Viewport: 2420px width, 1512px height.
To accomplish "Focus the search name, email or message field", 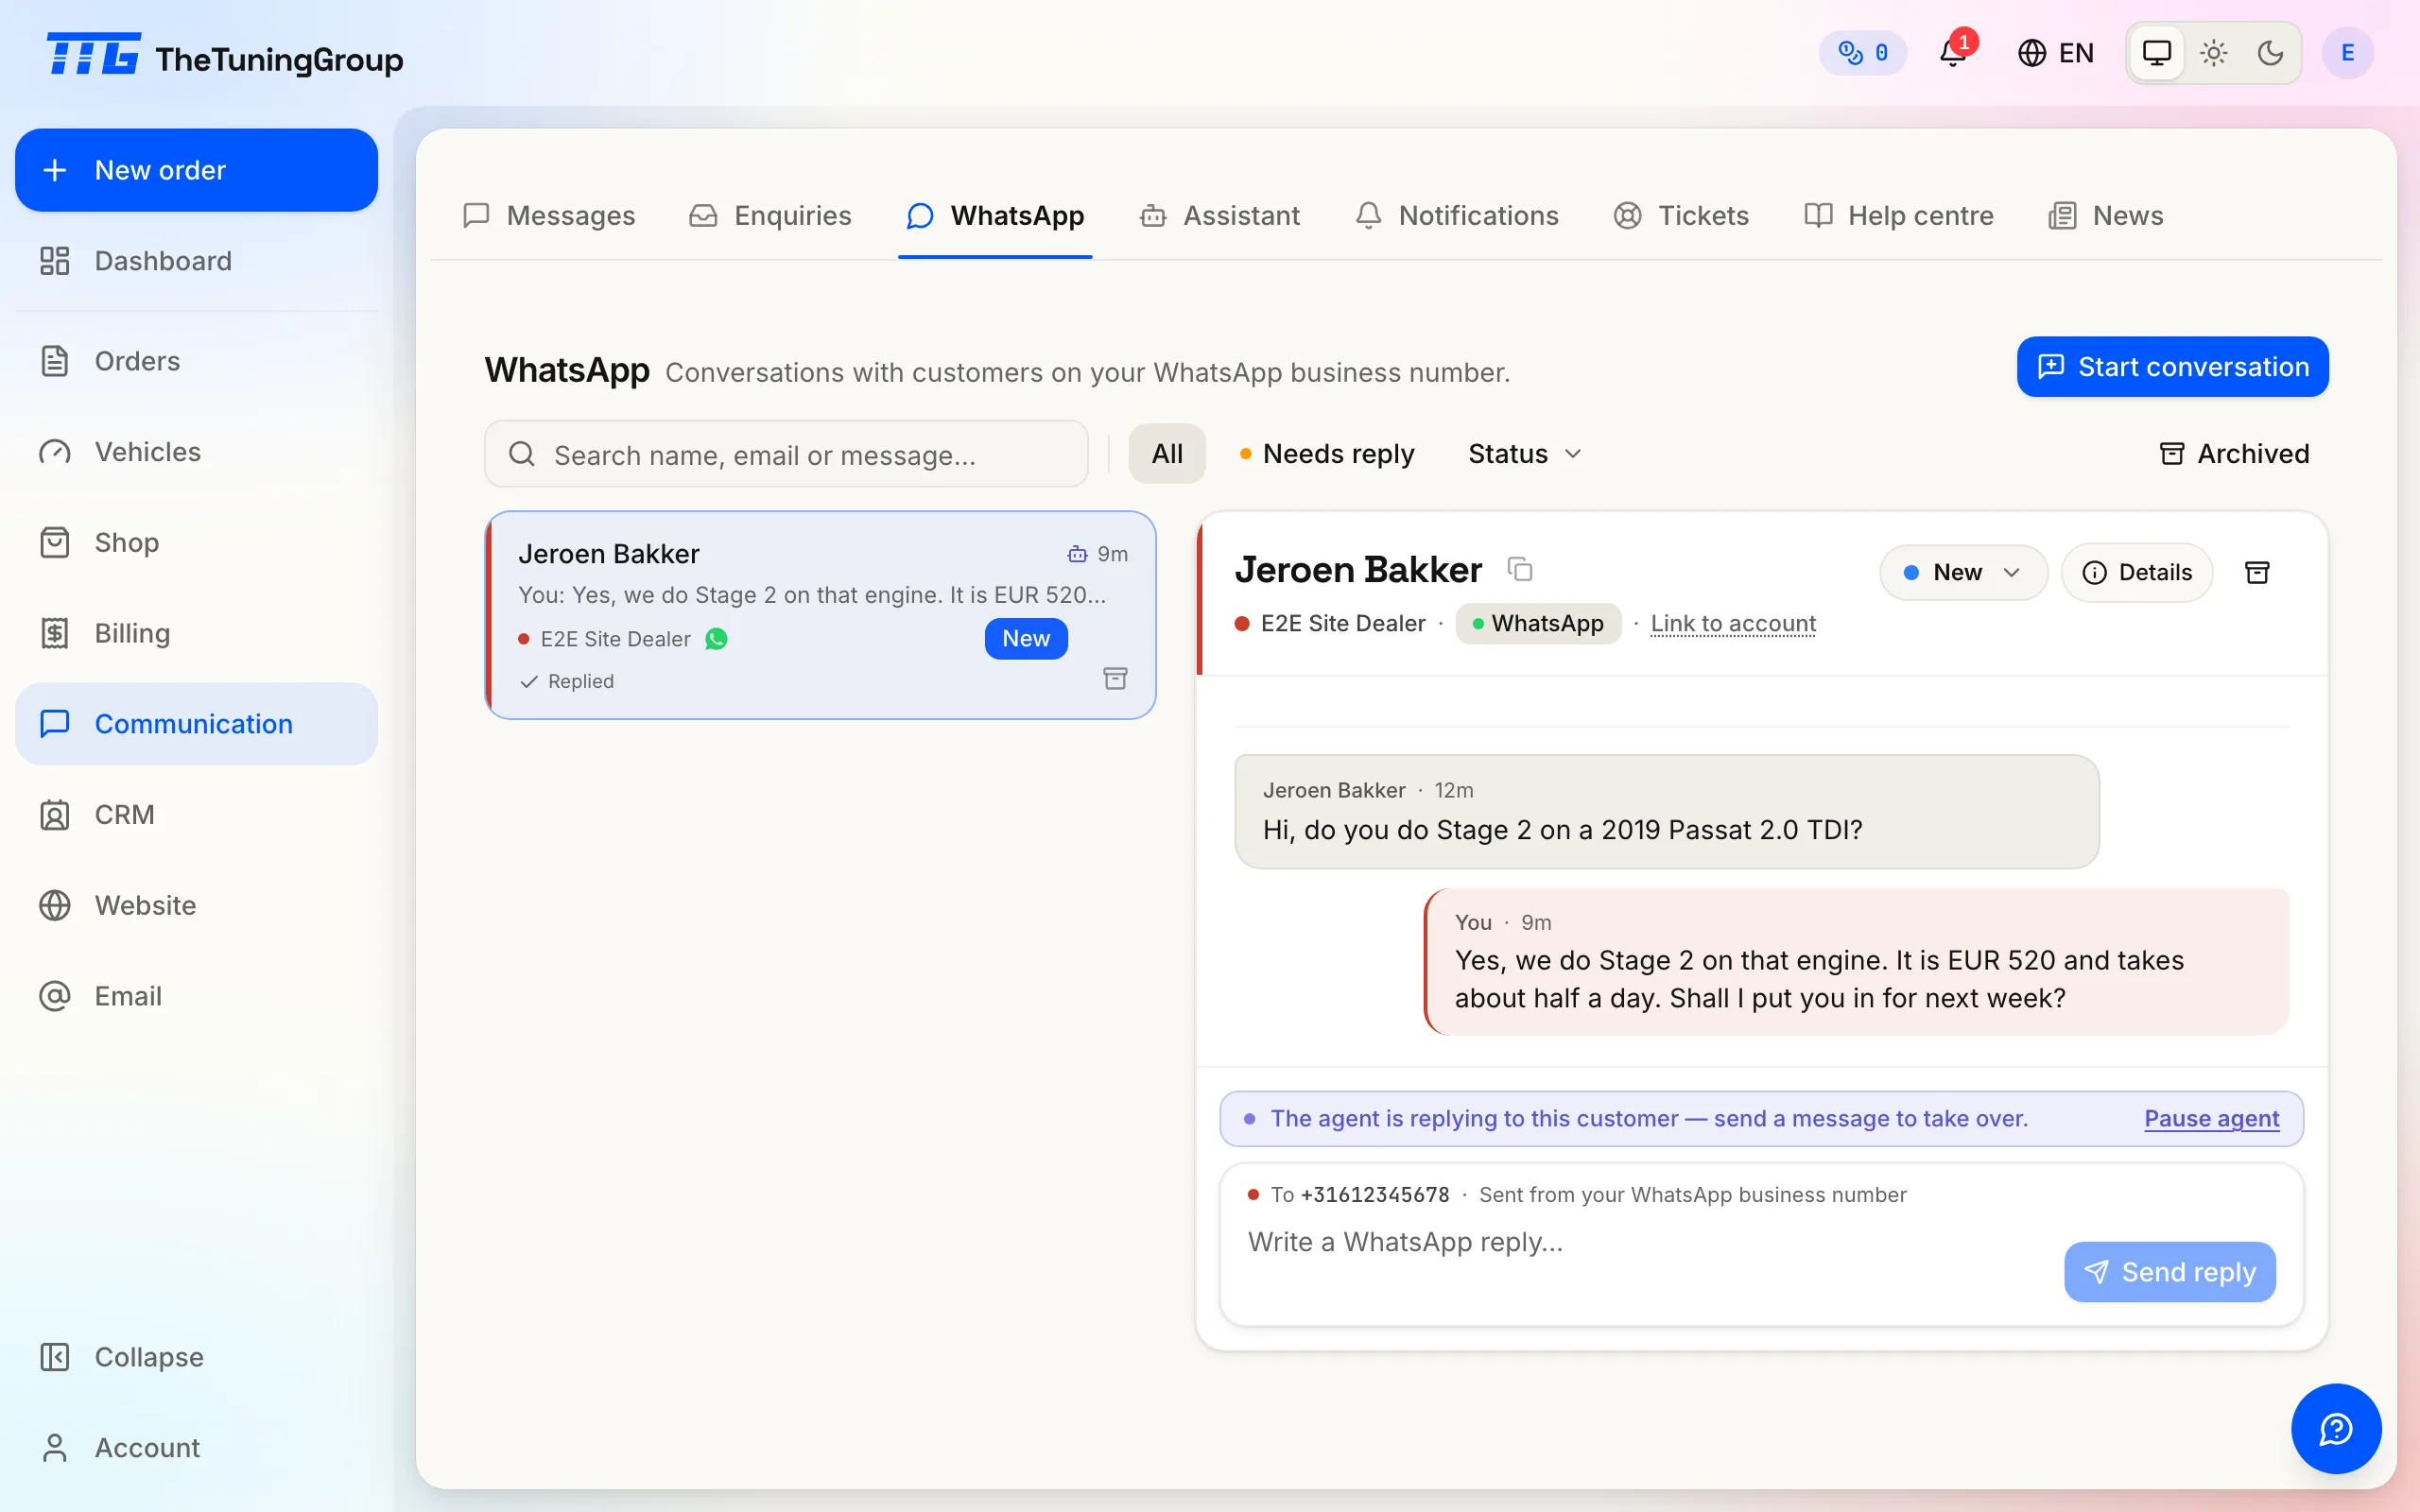I will coord(786,455).
